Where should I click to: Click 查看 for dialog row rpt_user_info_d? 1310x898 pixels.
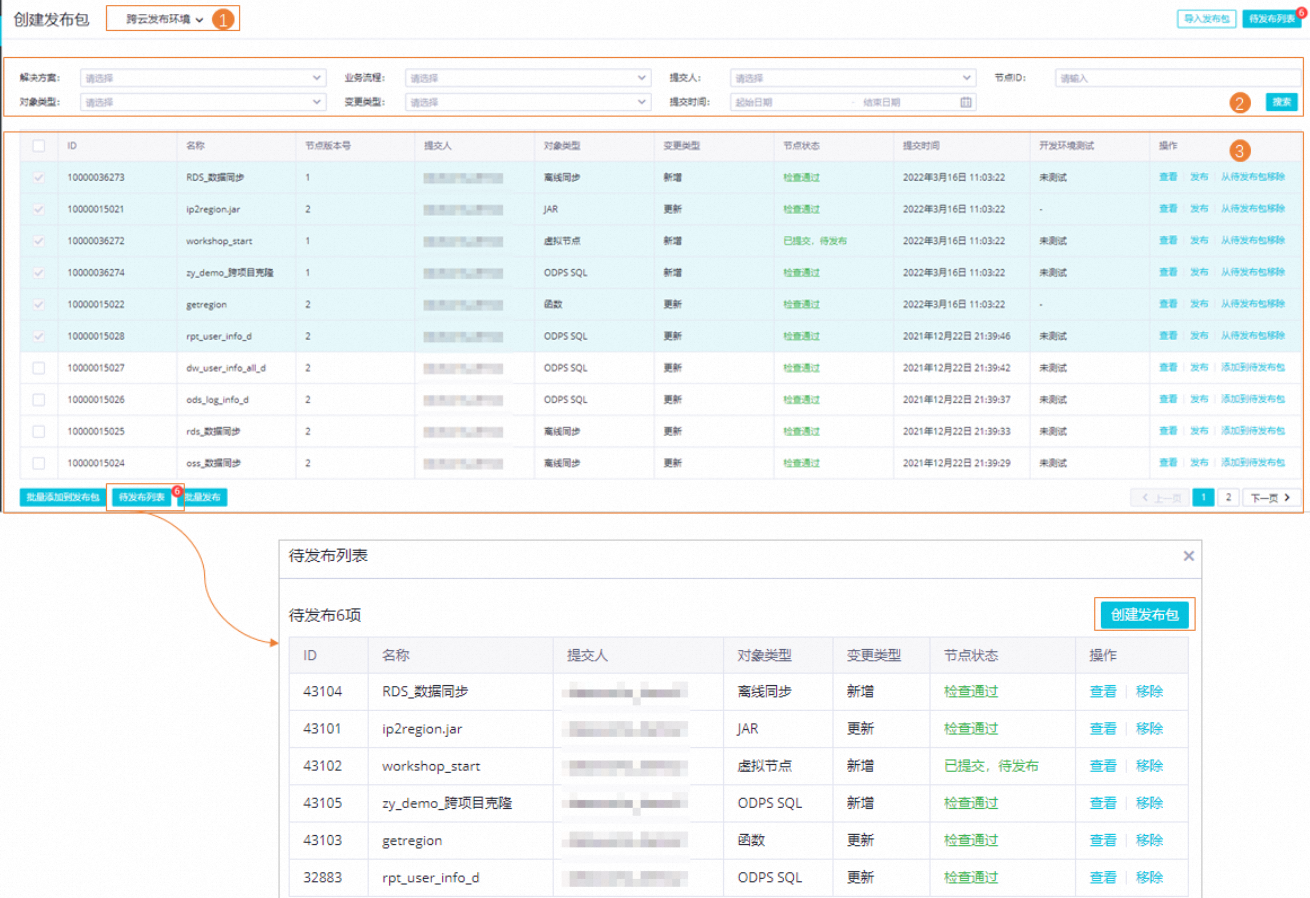coord(1103,877)
